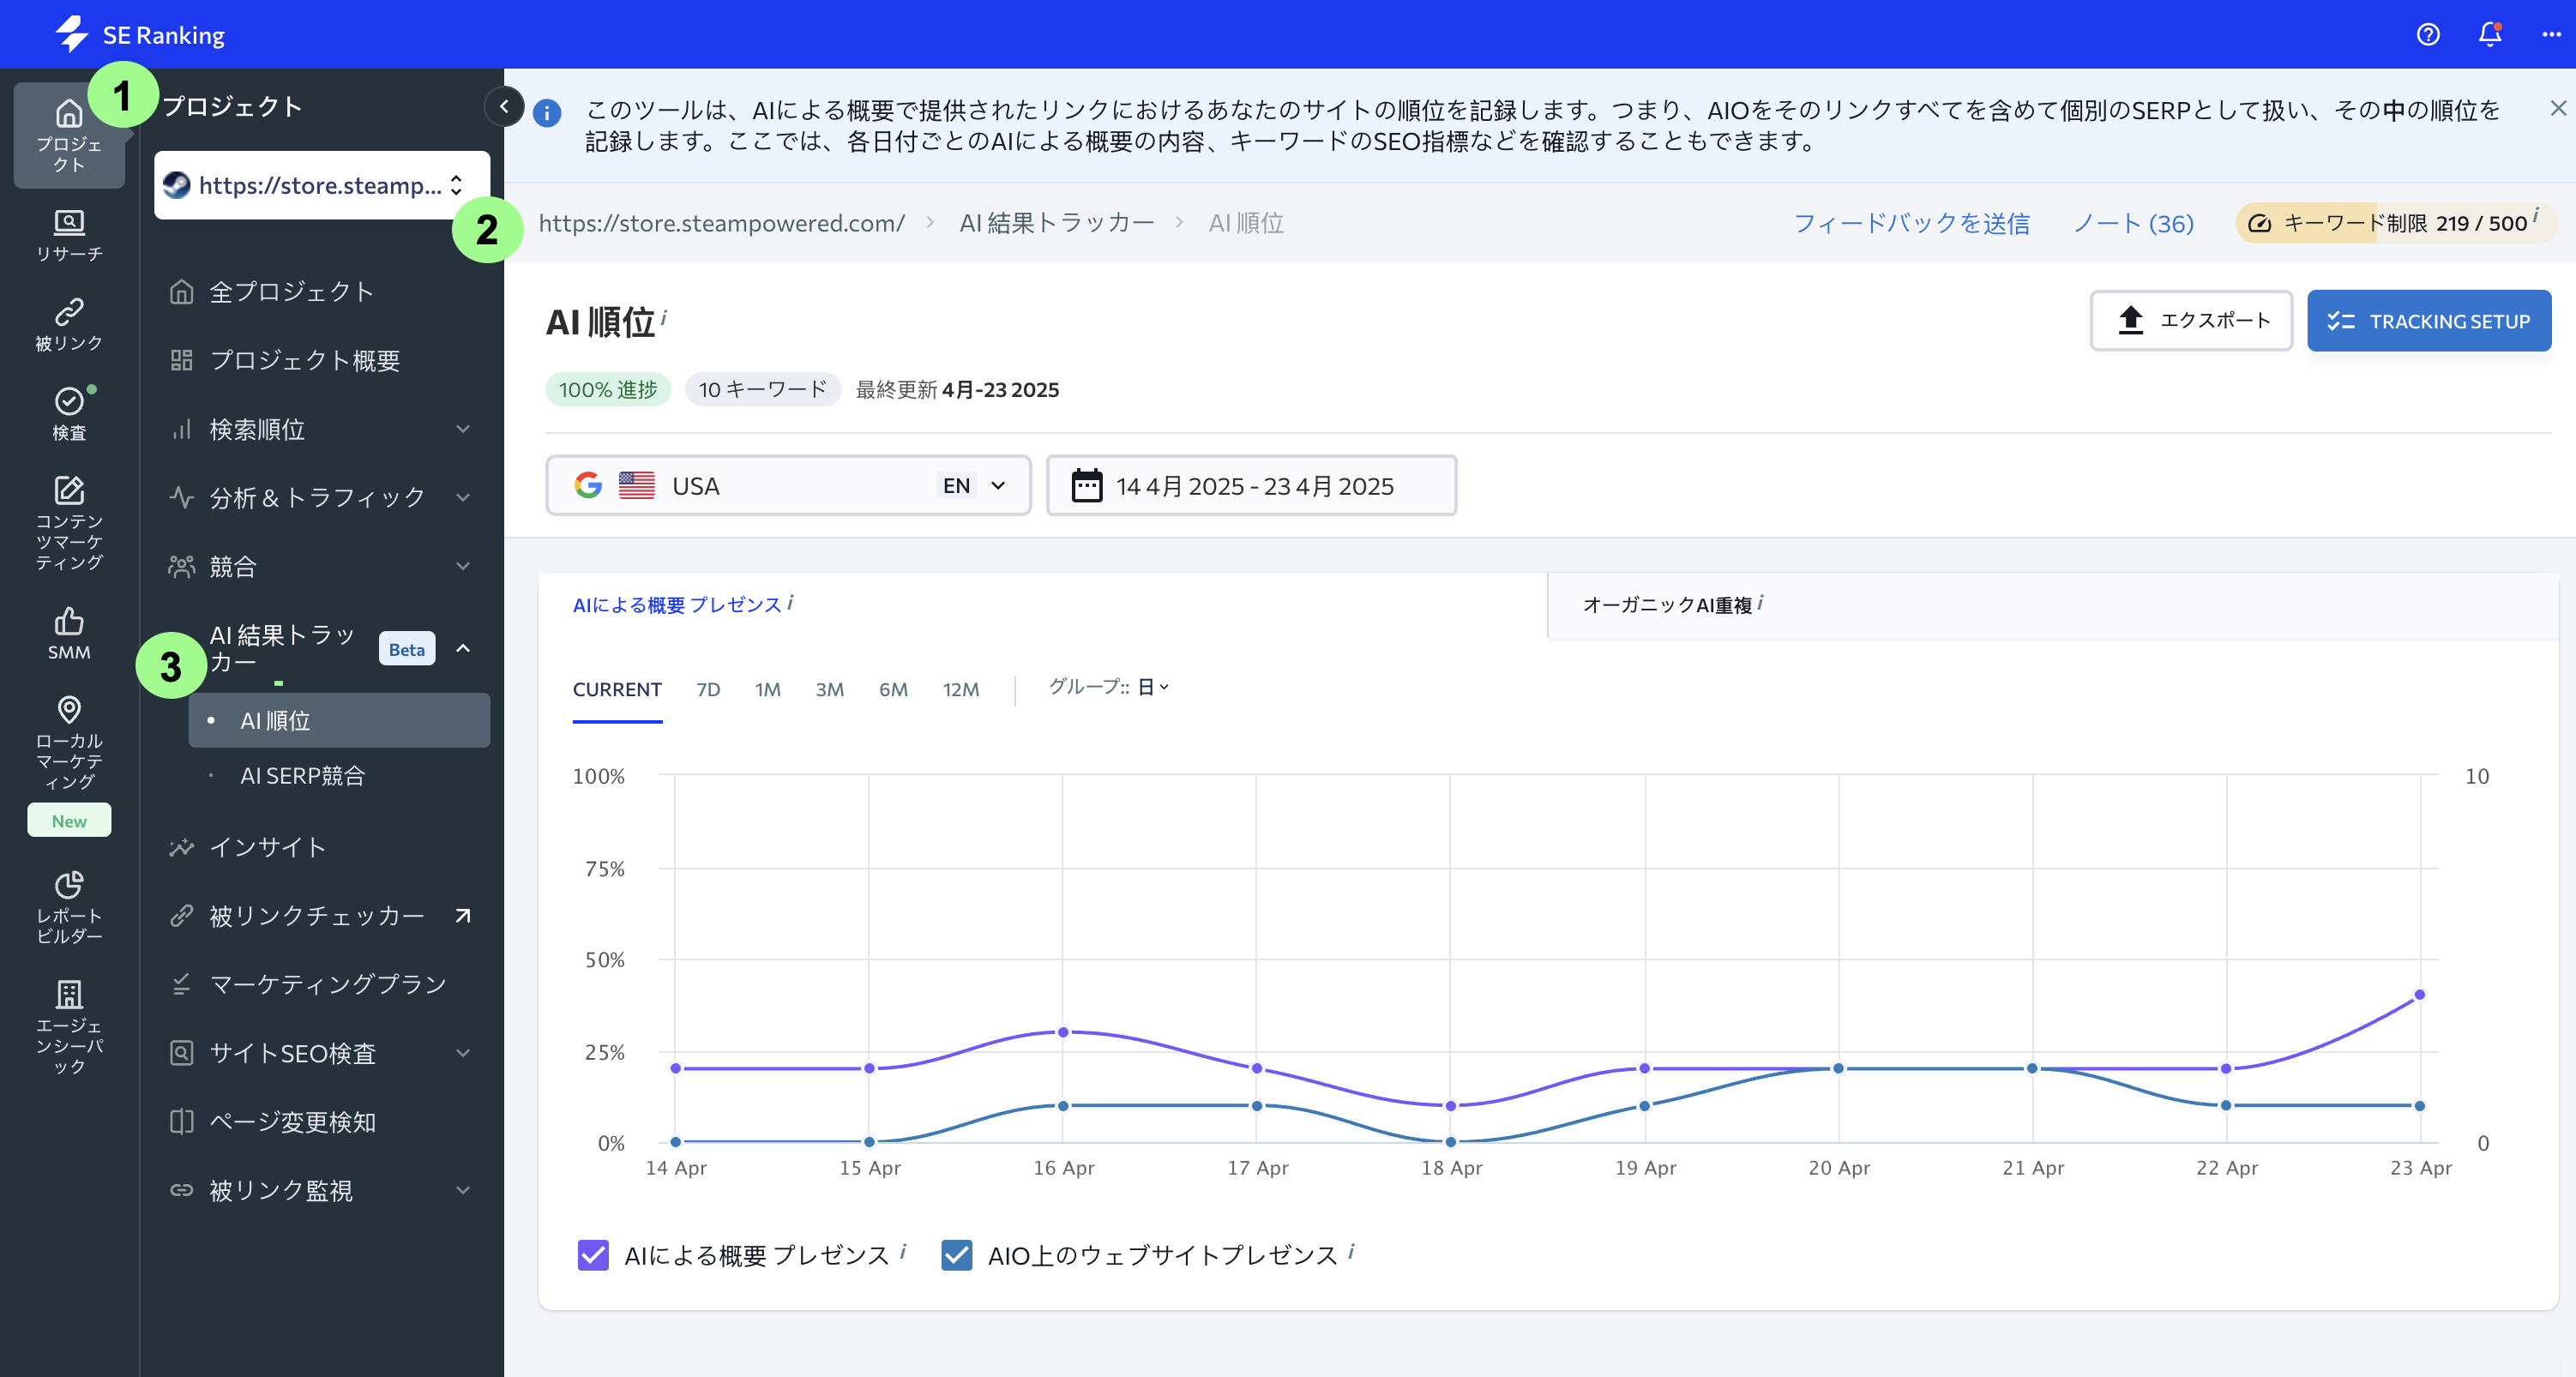Open the three-dot more menu
The image size is (2576, 1377).
coord(2551,34)
